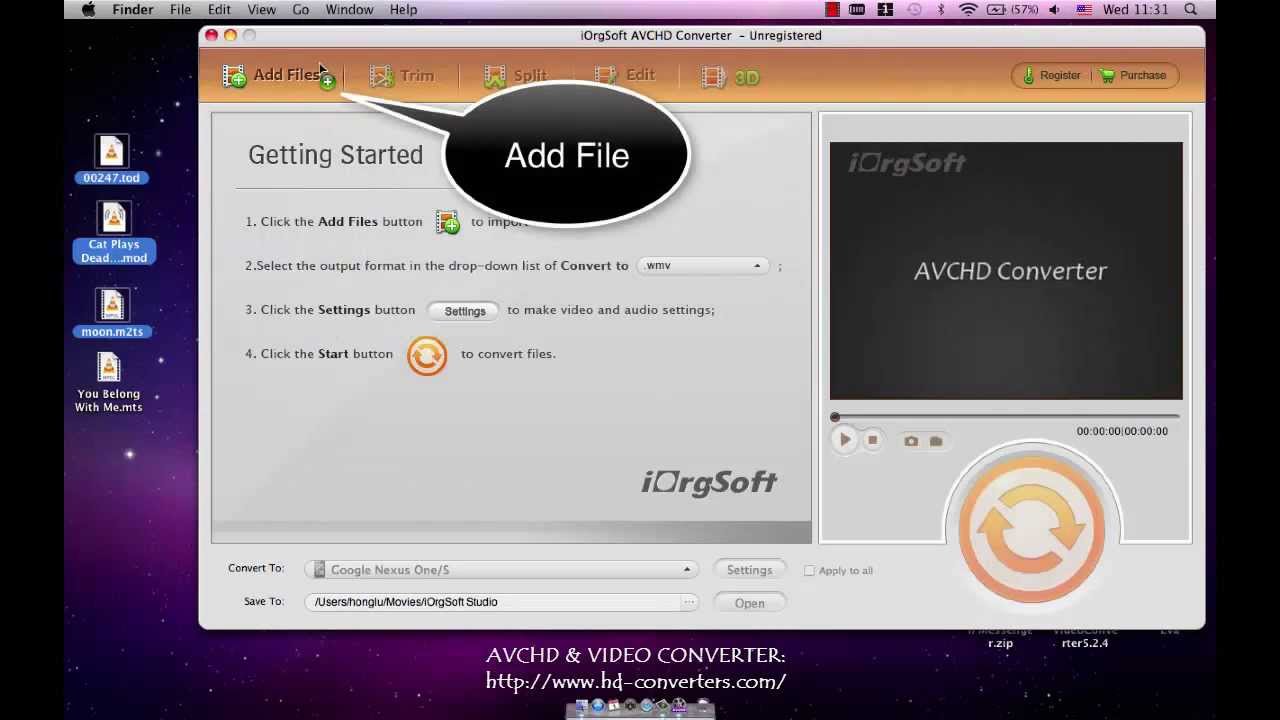Open the View menu
The image size is (1280, 720).
click(261, 10)
